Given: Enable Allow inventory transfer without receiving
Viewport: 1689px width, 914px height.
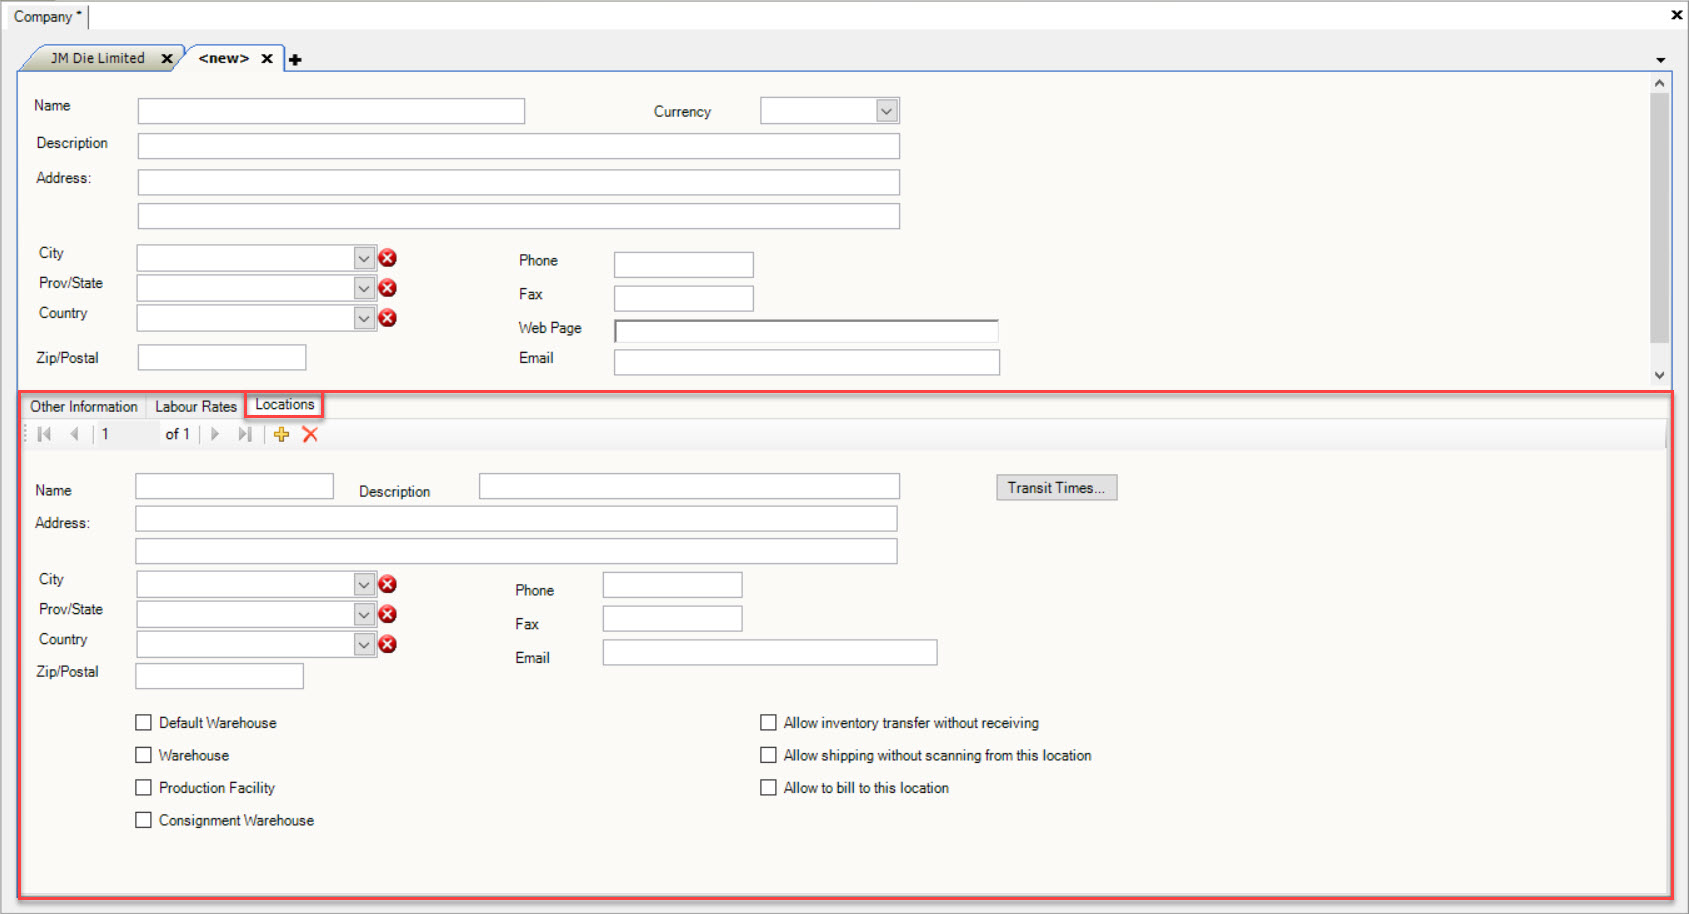Looking at the screenshot, I should 768,723.
